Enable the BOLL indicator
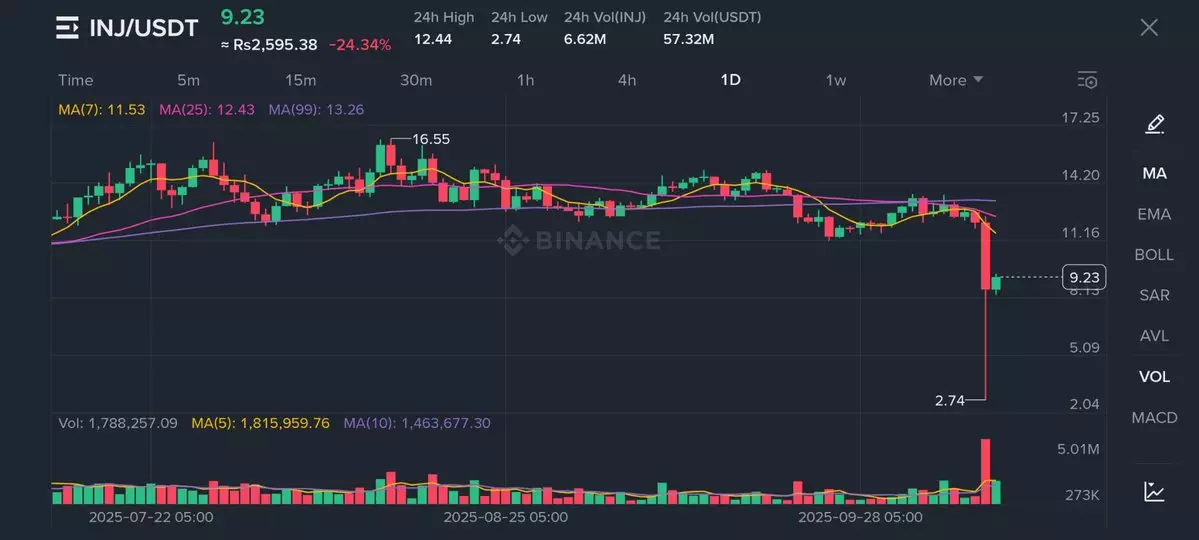 click(1154, 255)
